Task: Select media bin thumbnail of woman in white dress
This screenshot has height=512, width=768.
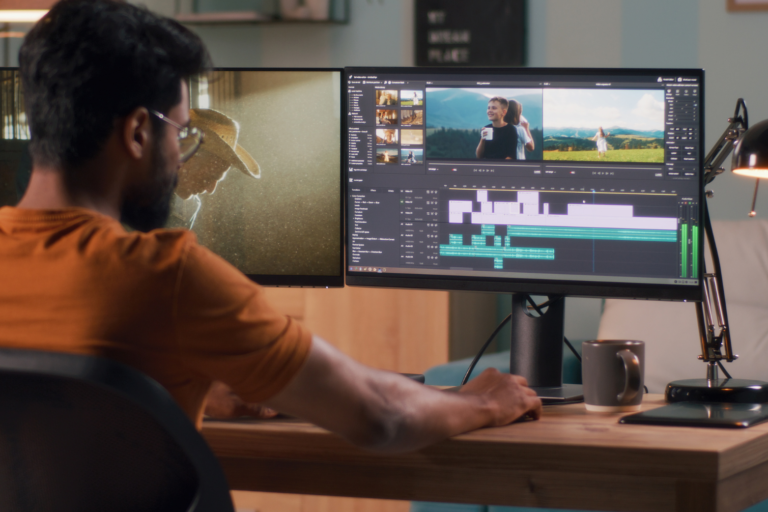Action: 411,98
